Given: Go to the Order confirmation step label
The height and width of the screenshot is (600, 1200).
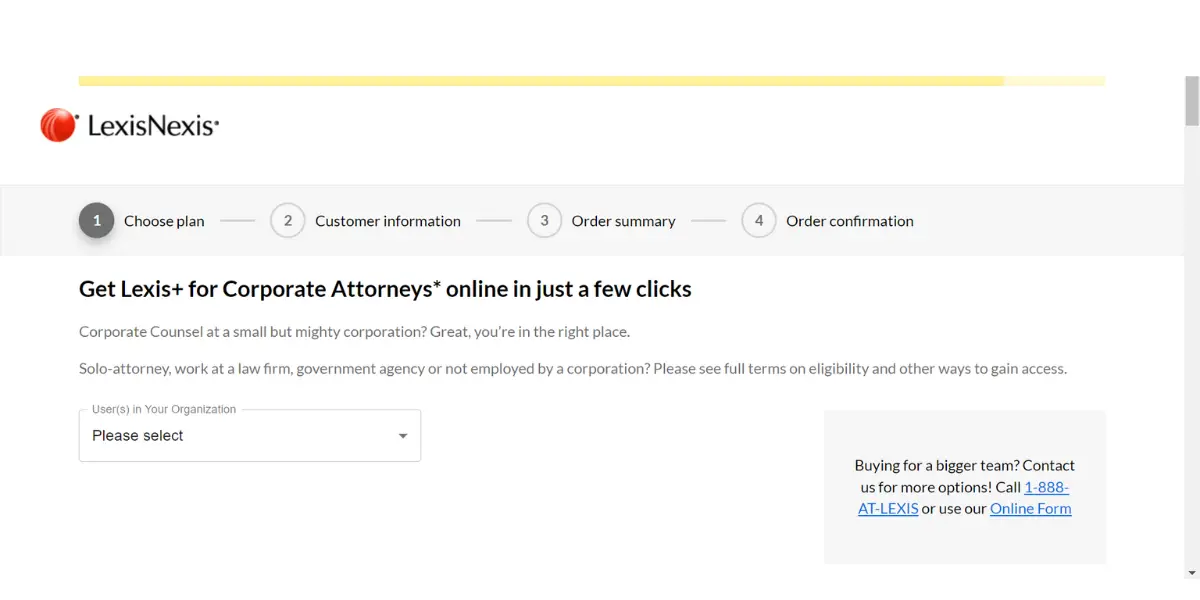Looking at the screenshot, I should point(850,221).
